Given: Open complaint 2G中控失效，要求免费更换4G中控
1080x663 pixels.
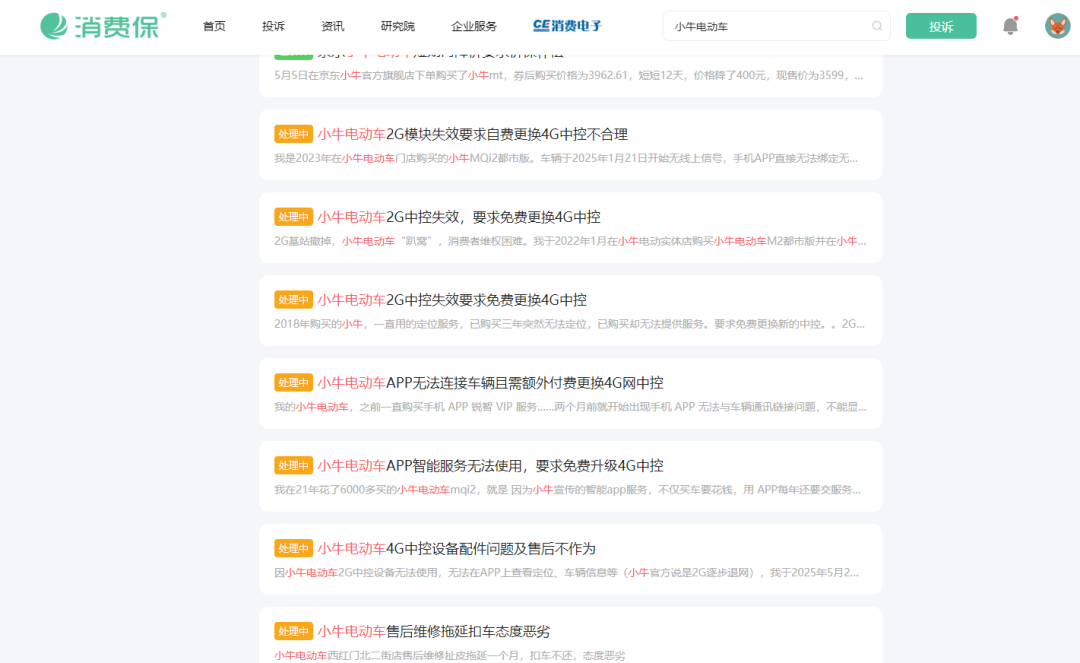Looking at the screenshot, I should pos(459,217).
